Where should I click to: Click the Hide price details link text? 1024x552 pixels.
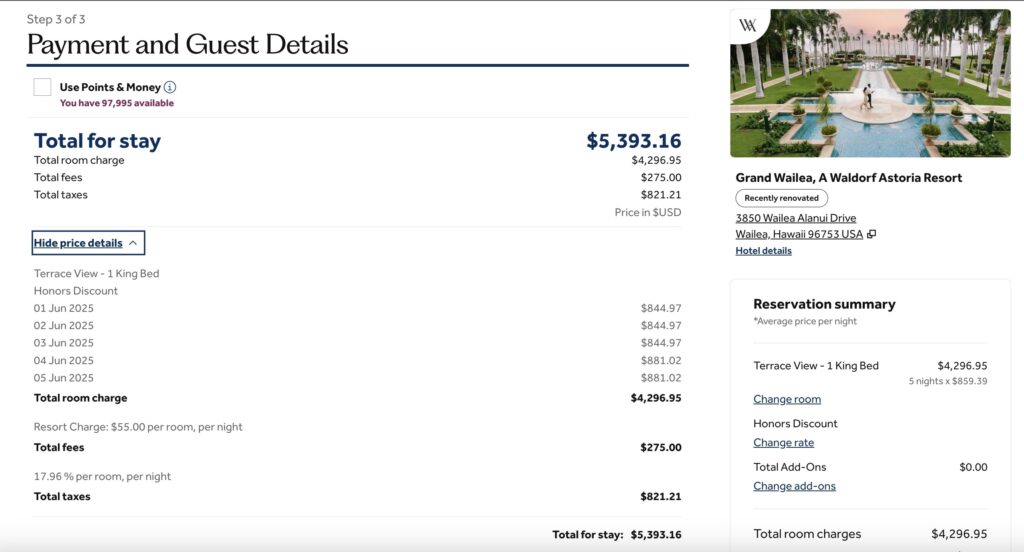[x=78, y=243]
